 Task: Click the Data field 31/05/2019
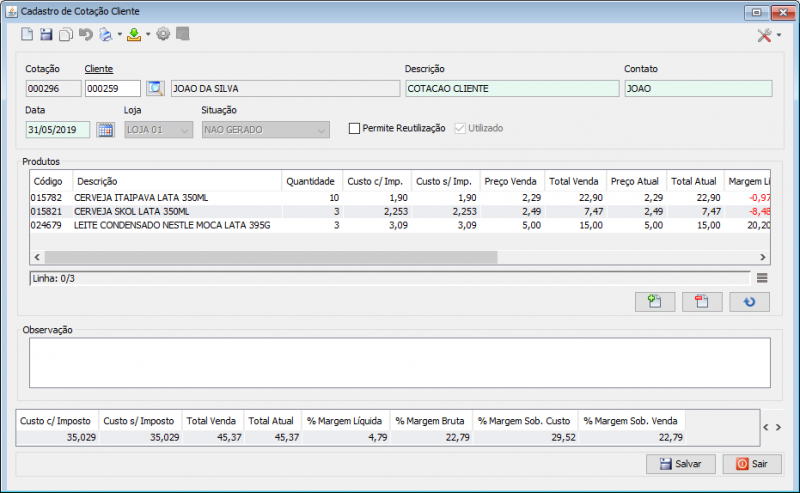58,130
